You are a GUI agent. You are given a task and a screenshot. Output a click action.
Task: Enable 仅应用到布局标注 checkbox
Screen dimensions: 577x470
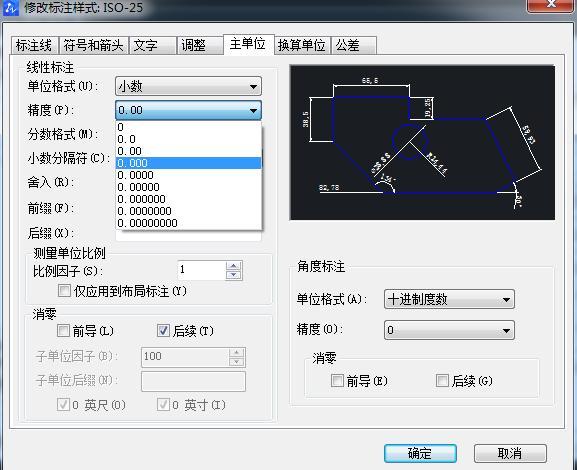click(64, 291)
